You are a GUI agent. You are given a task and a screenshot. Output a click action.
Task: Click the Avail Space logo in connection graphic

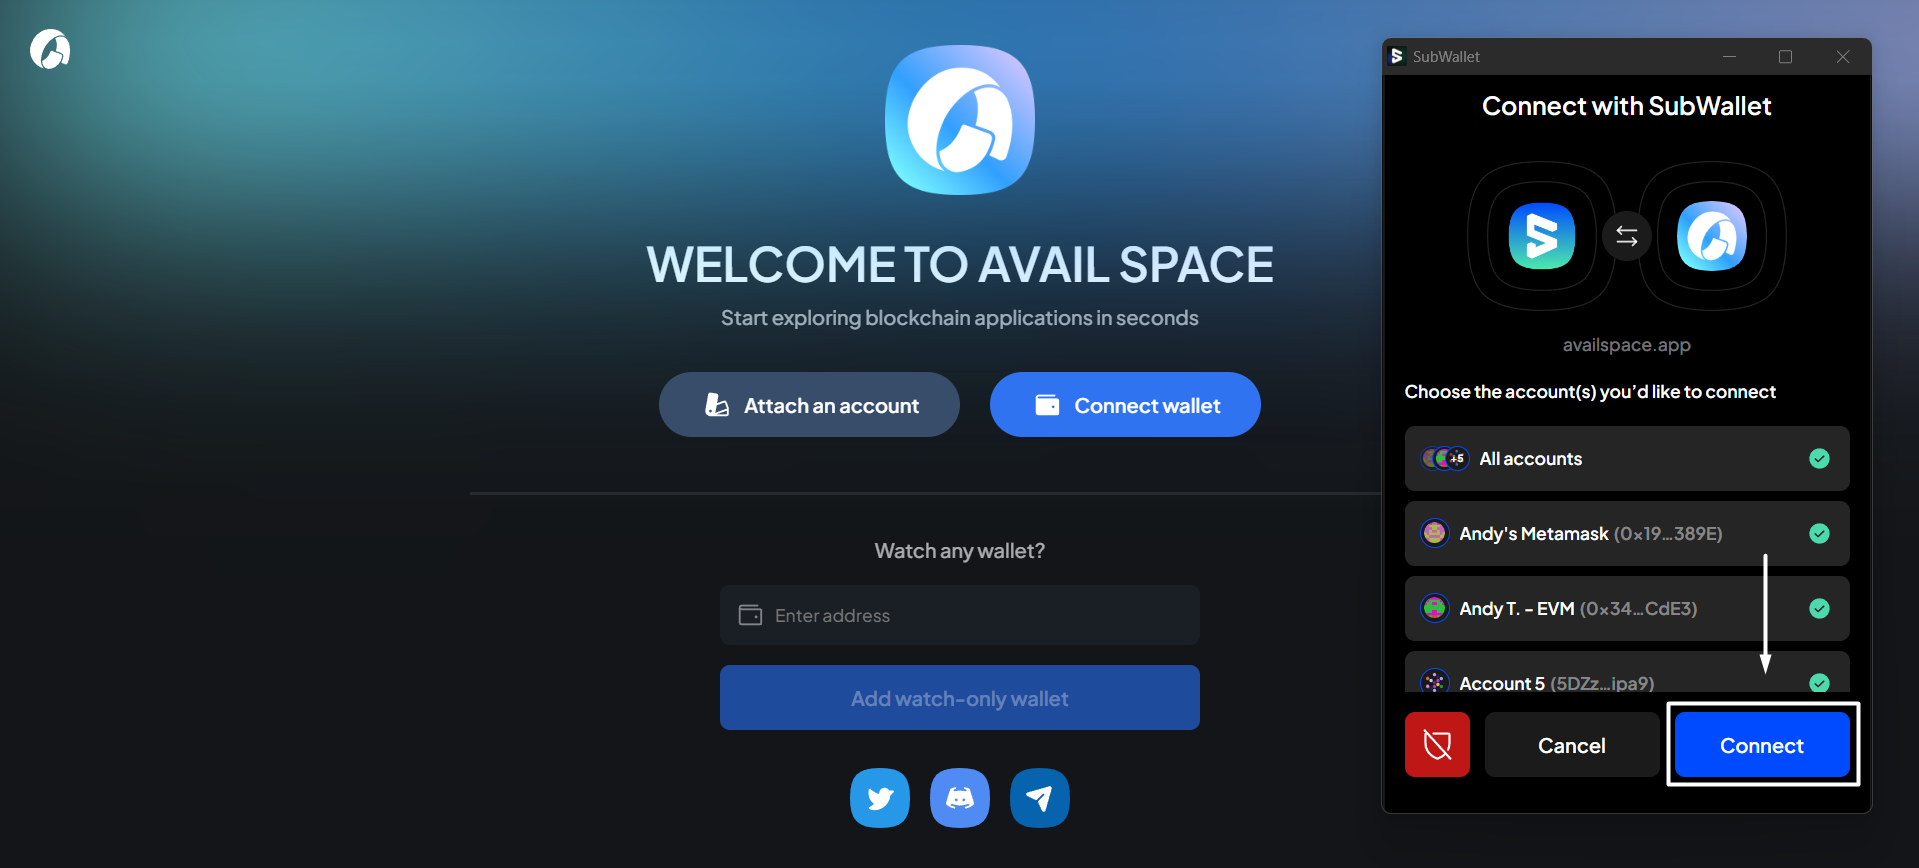pyautogui.click(x=1712, y=236)
